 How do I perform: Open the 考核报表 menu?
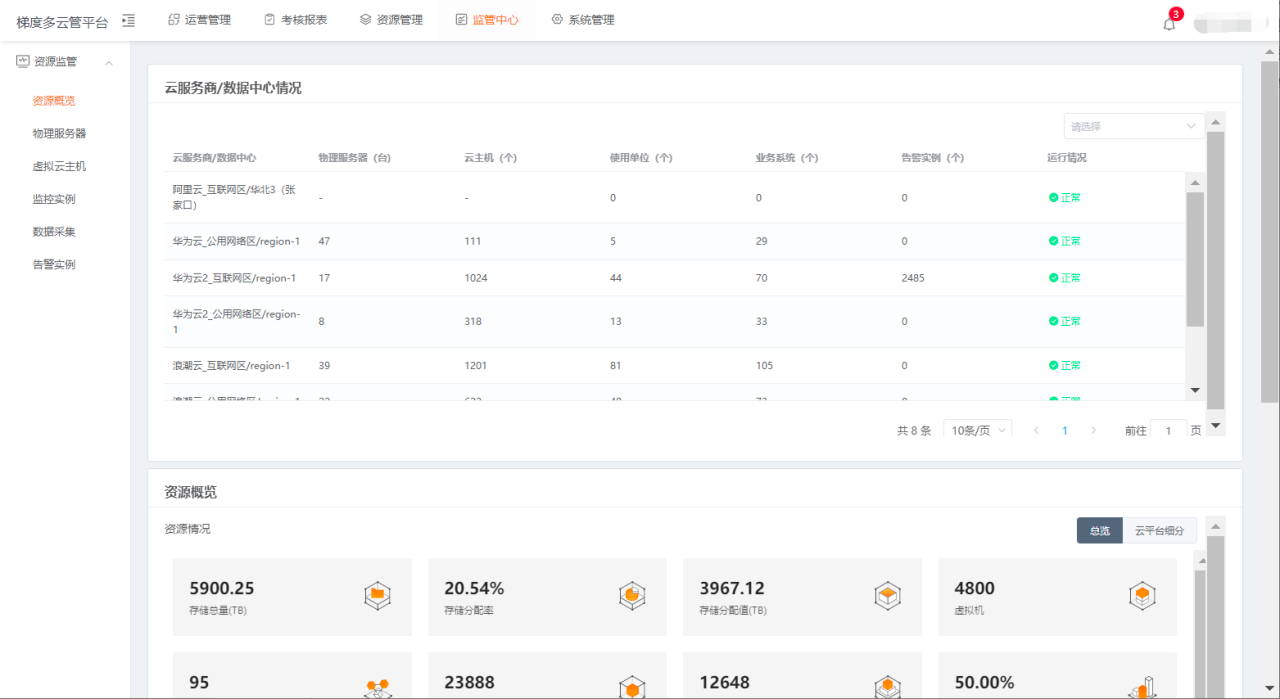tap(295, 20)
